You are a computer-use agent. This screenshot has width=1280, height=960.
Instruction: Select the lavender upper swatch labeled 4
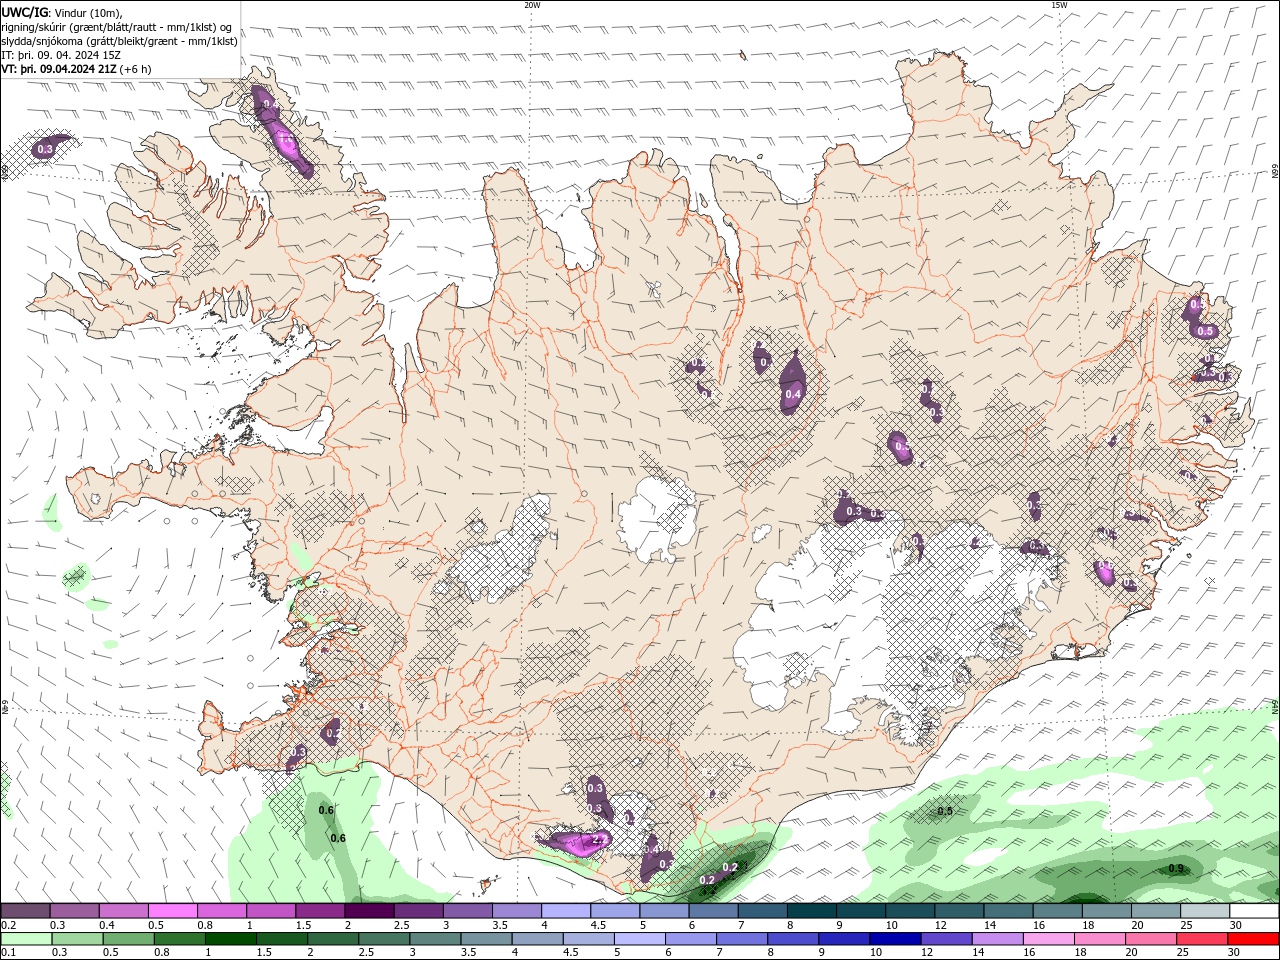click(565, 911)
